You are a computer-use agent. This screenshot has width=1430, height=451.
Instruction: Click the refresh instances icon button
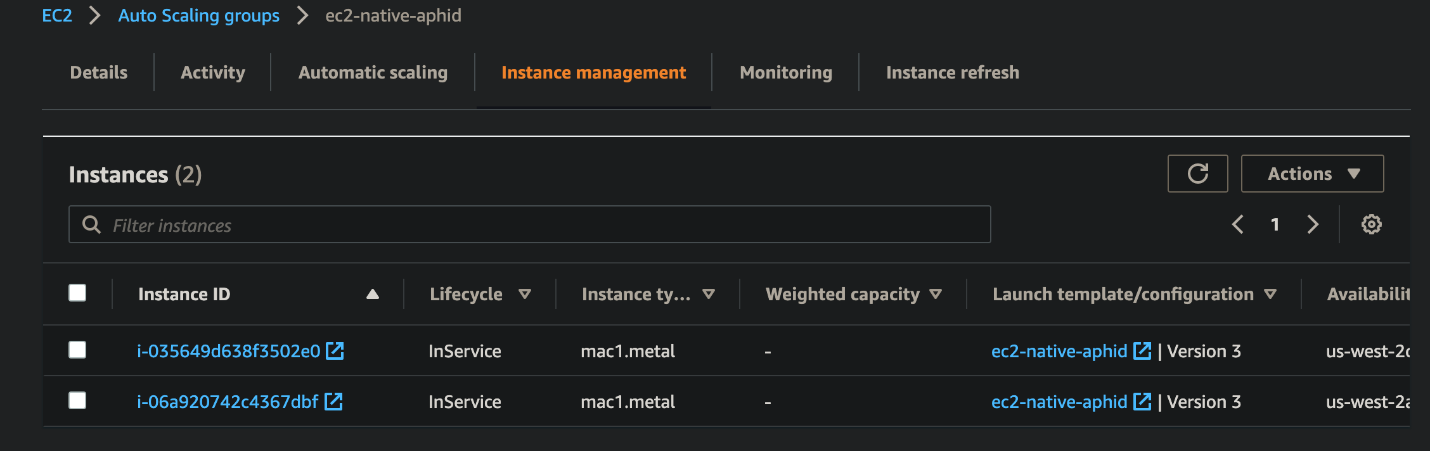pyautogui.click(x=1197, y=174)
